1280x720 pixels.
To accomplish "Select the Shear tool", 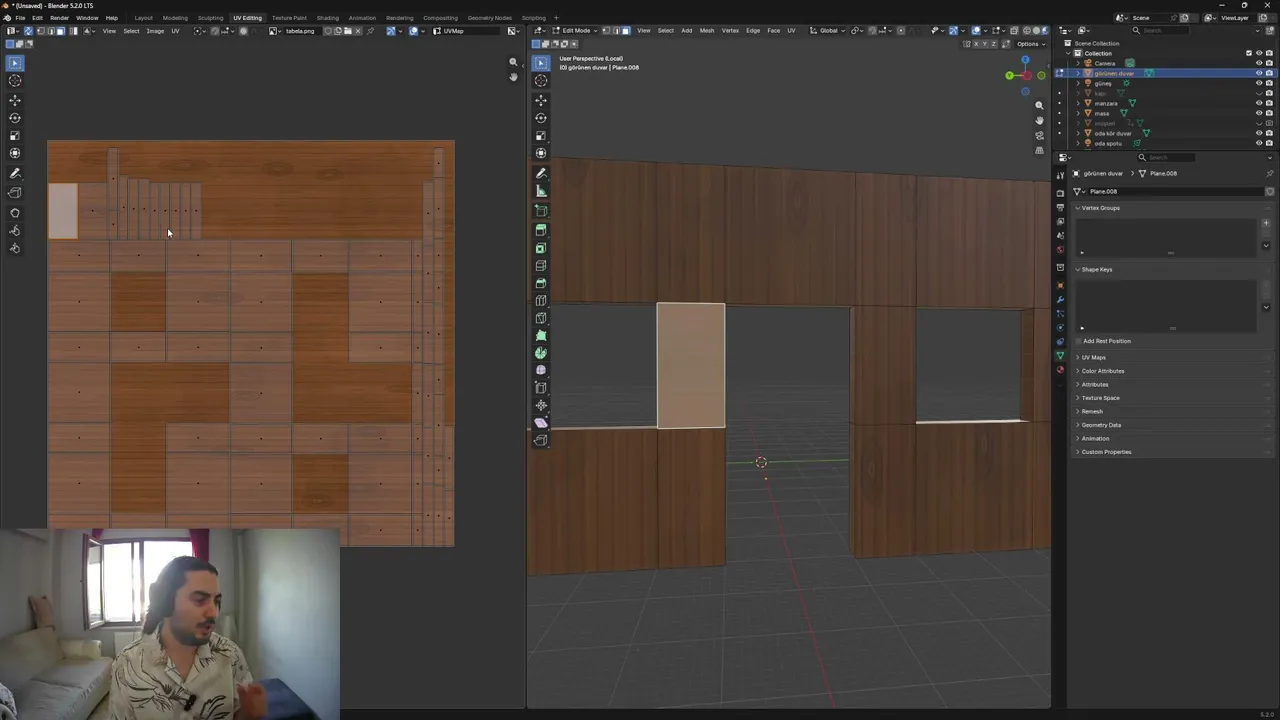I will coord(541,423).
